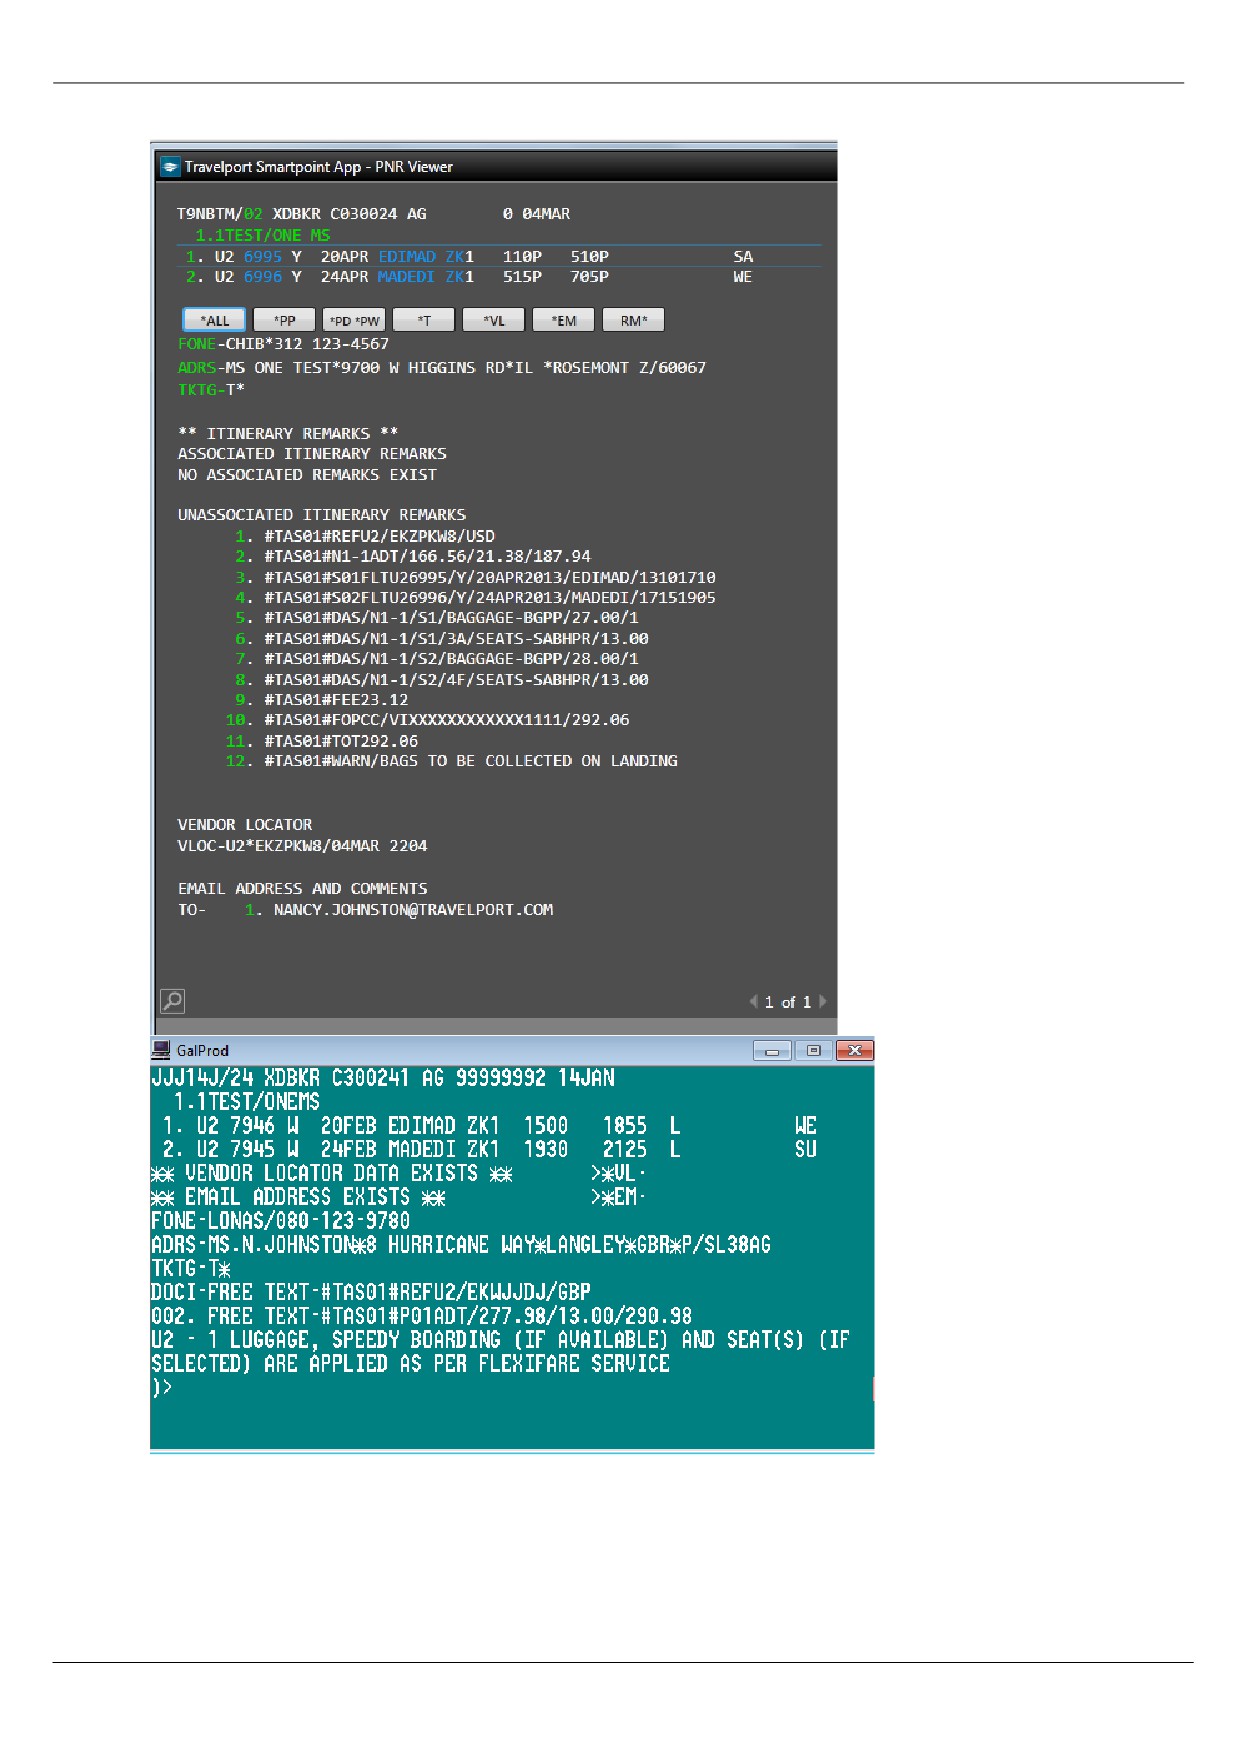
Task: Click record locator T9NBTM text
Action: tap(206, 214)
